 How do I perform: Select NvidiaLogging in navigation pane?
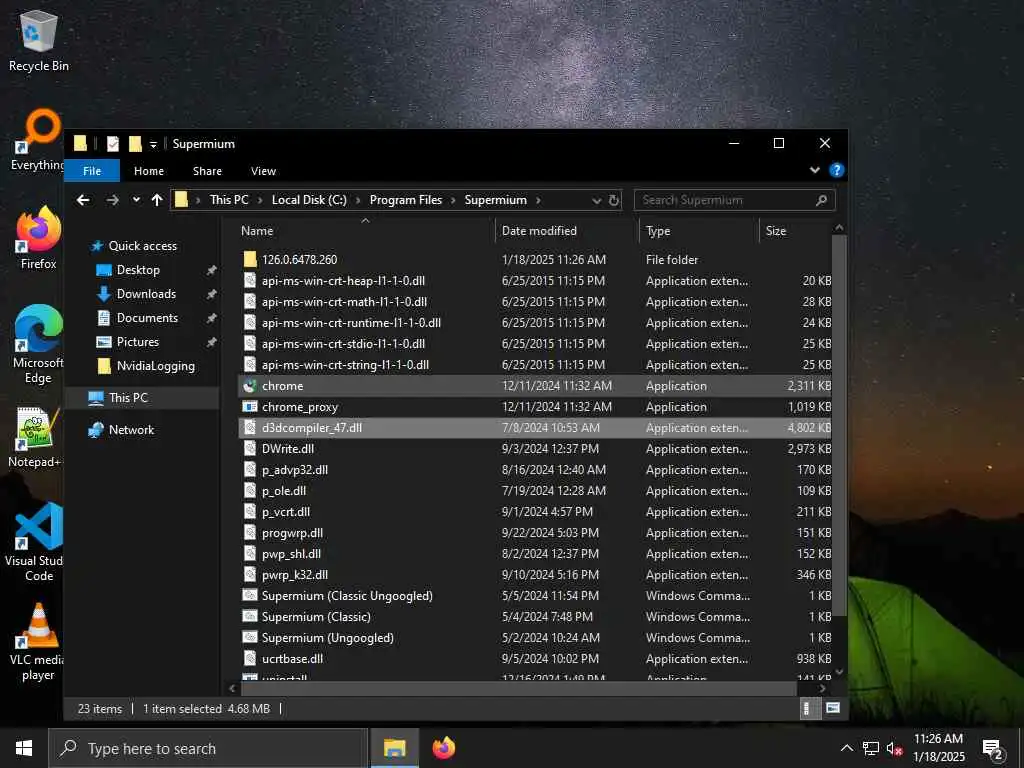pos(155,366)
